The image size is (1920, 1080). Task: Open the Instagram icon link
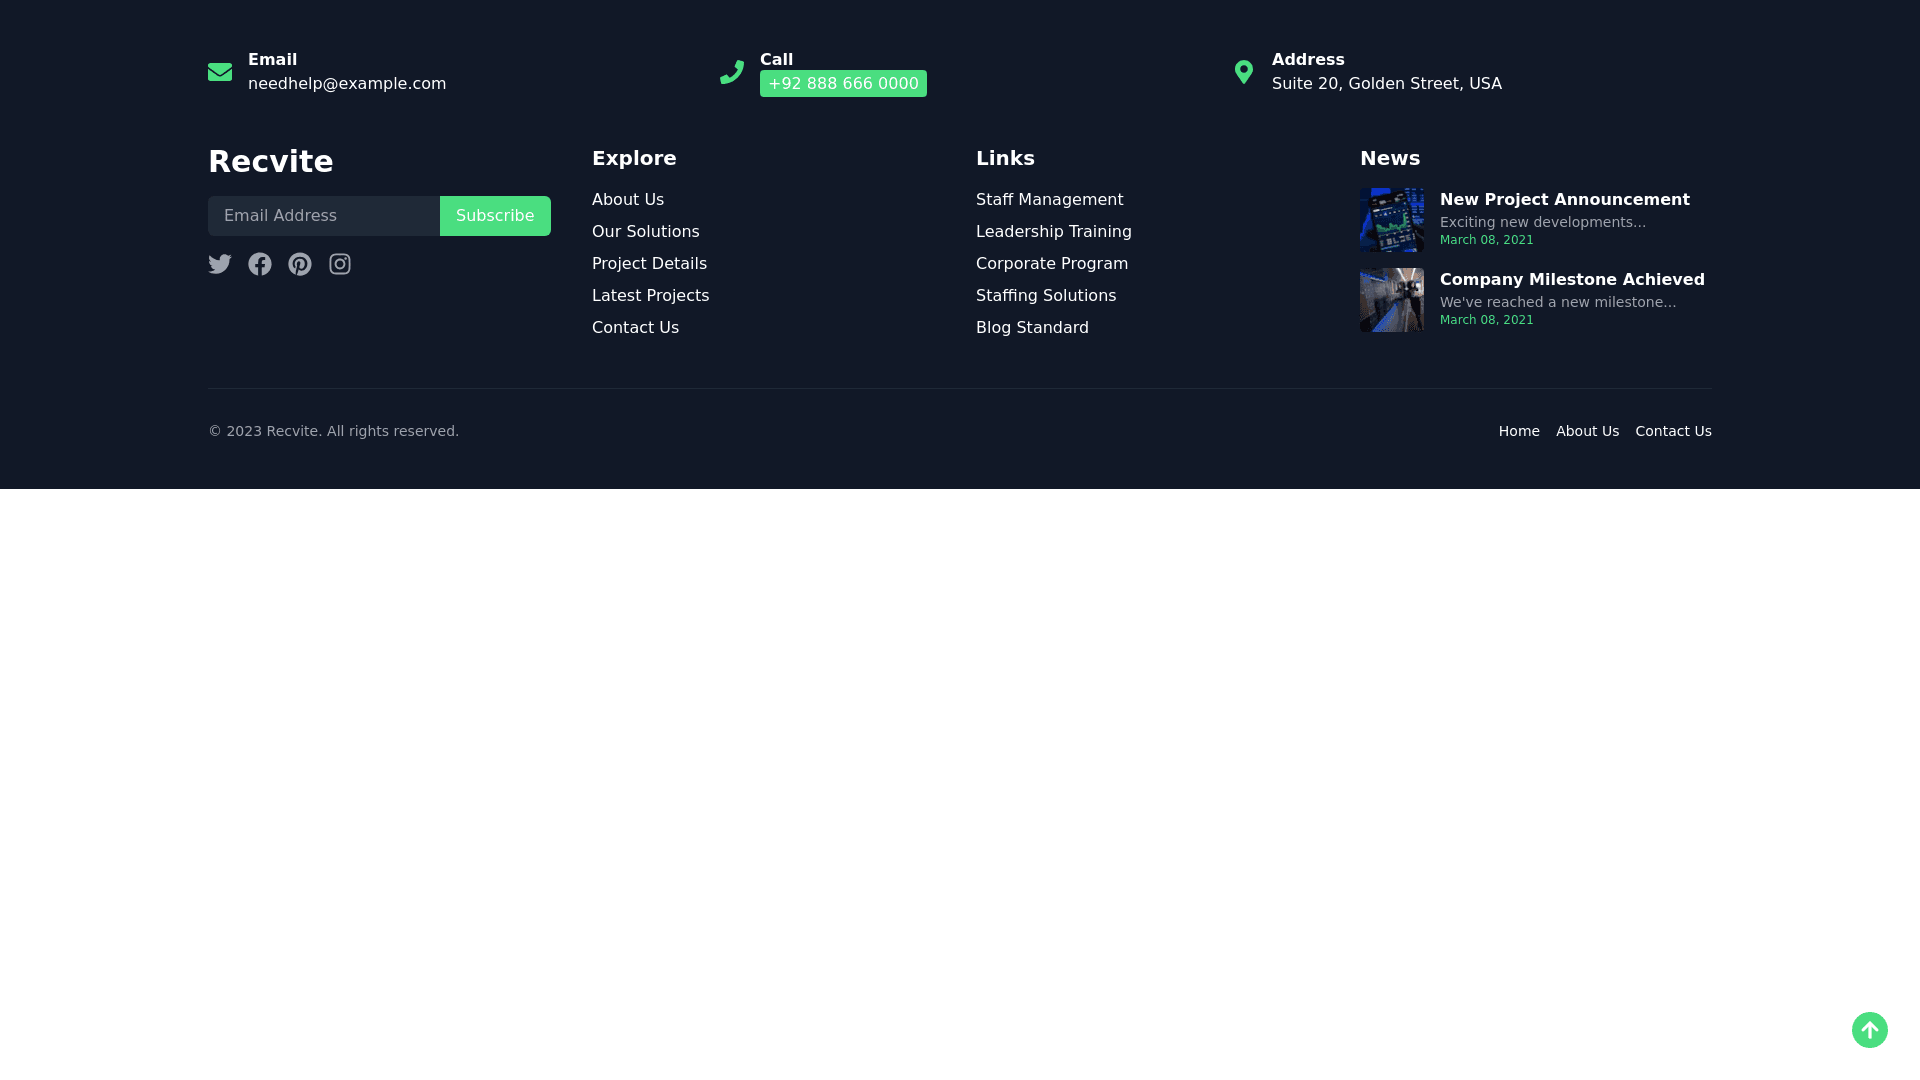tap(340, 264)
